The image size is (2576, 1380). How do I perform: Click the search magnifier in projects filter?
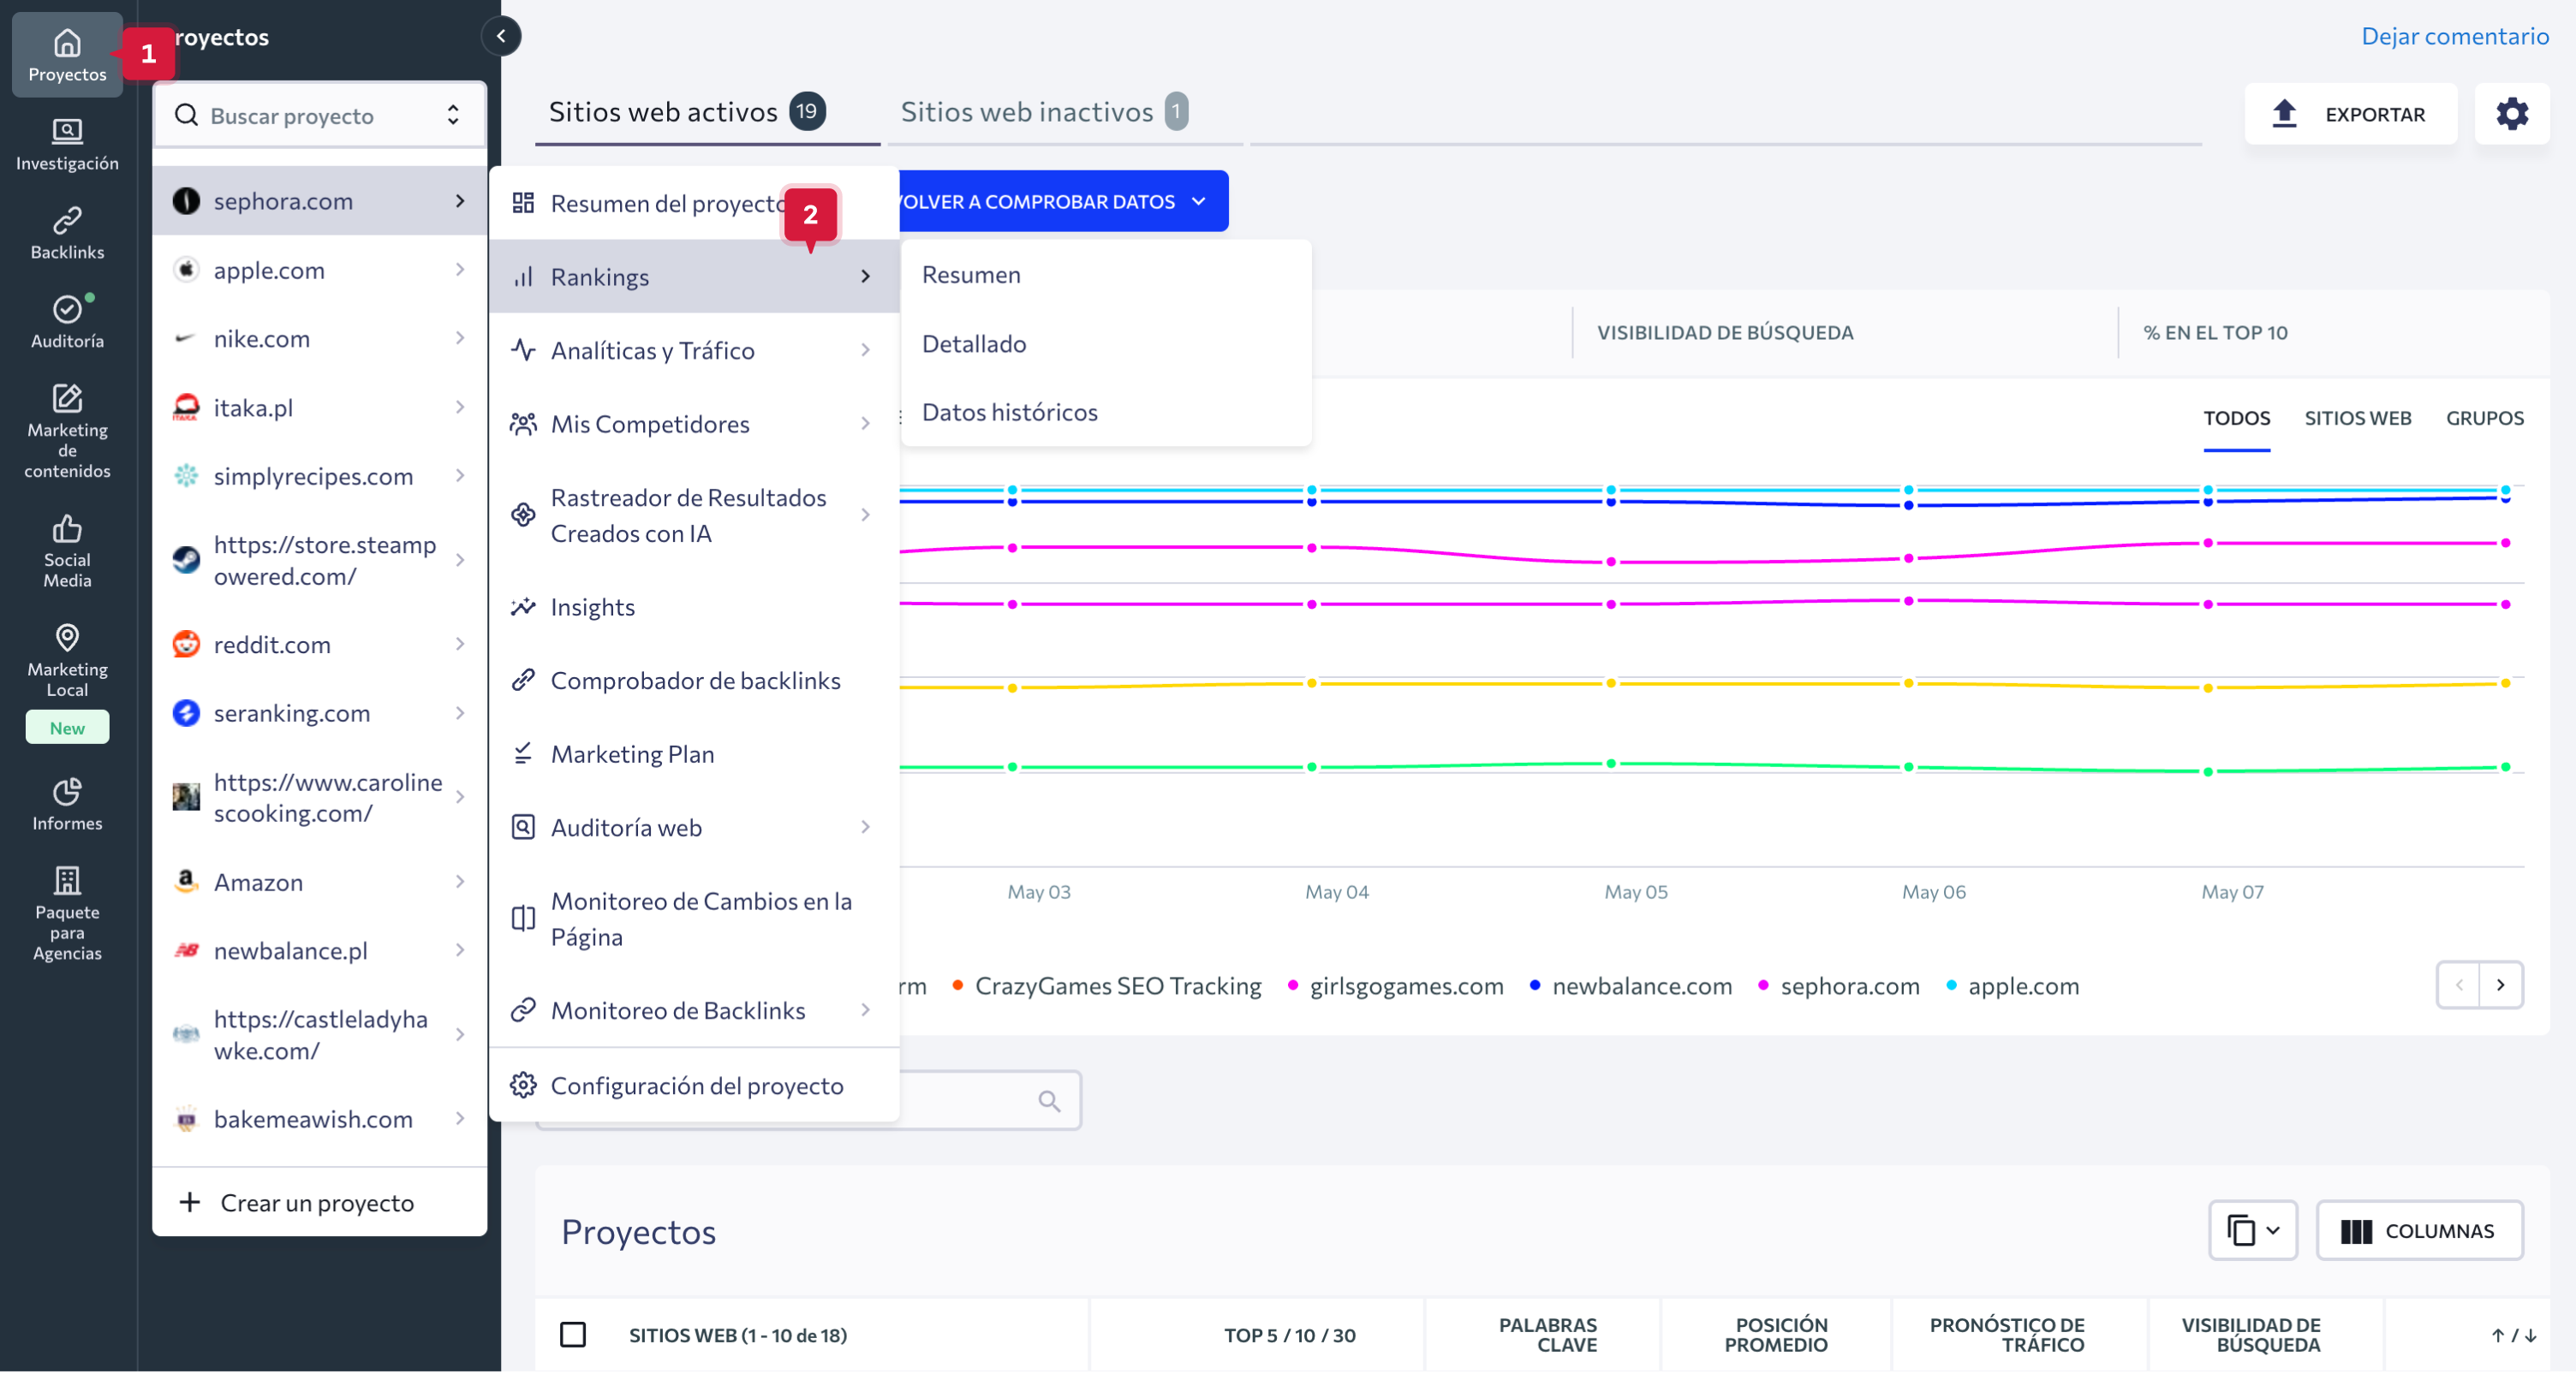click(1049, 1101)
